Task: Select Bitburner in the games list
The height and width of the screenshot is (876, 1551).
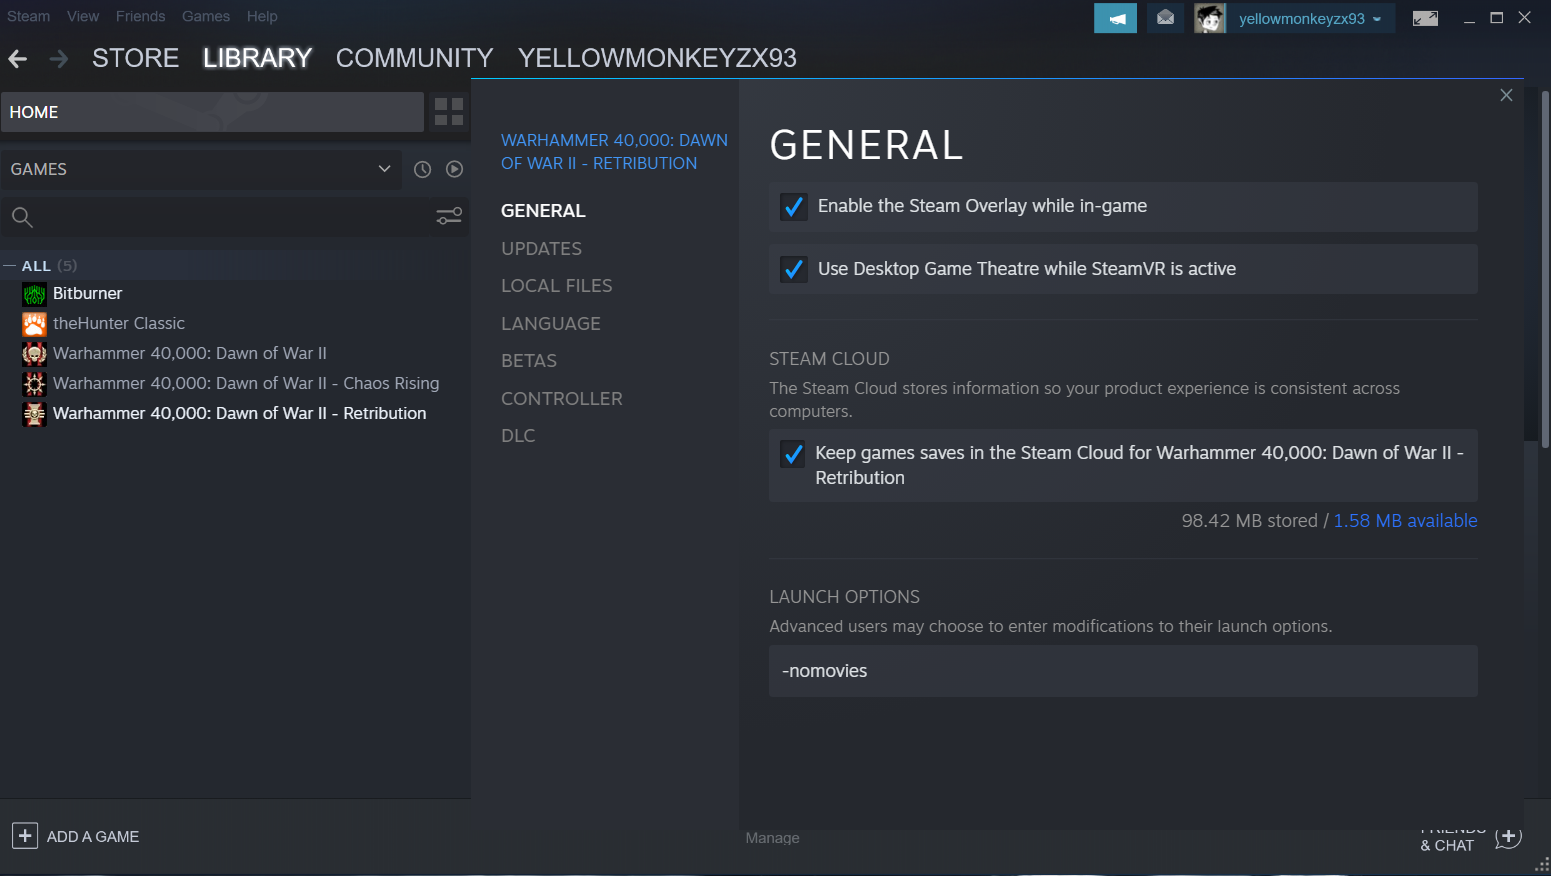Action: [x=87, y=294]
